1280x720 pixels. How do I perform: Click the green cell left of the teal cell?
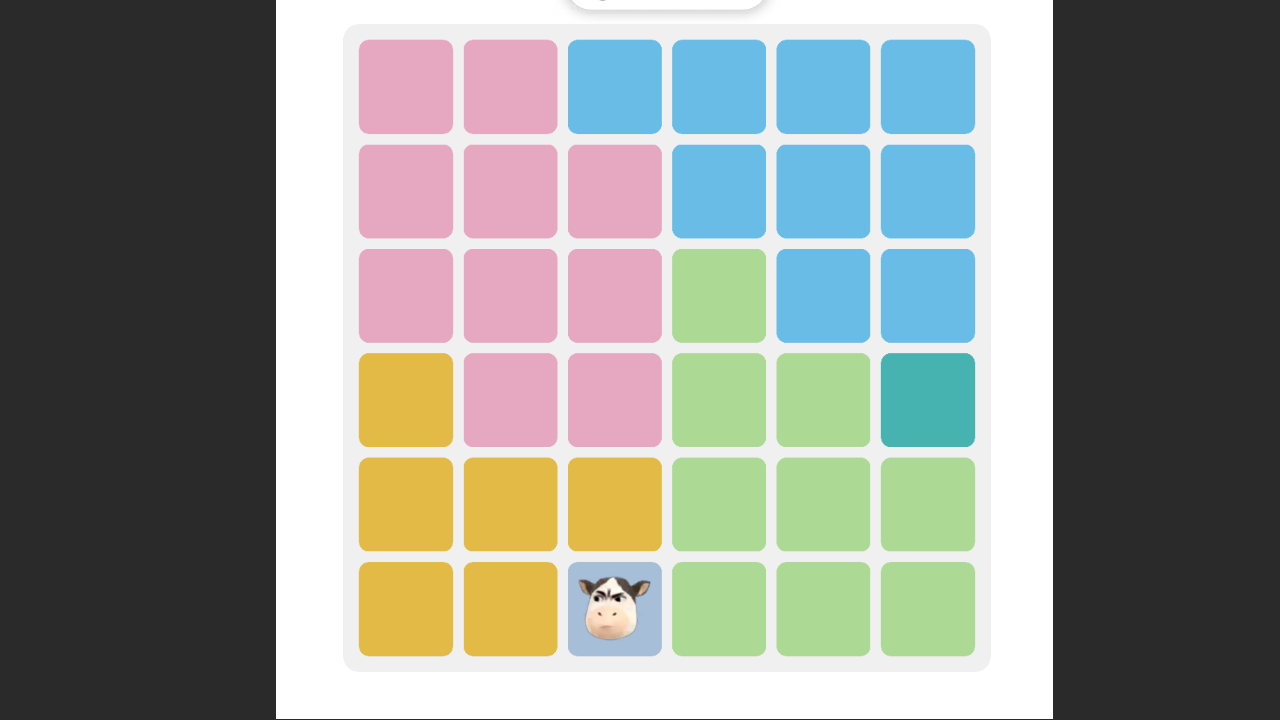[823, 400]
